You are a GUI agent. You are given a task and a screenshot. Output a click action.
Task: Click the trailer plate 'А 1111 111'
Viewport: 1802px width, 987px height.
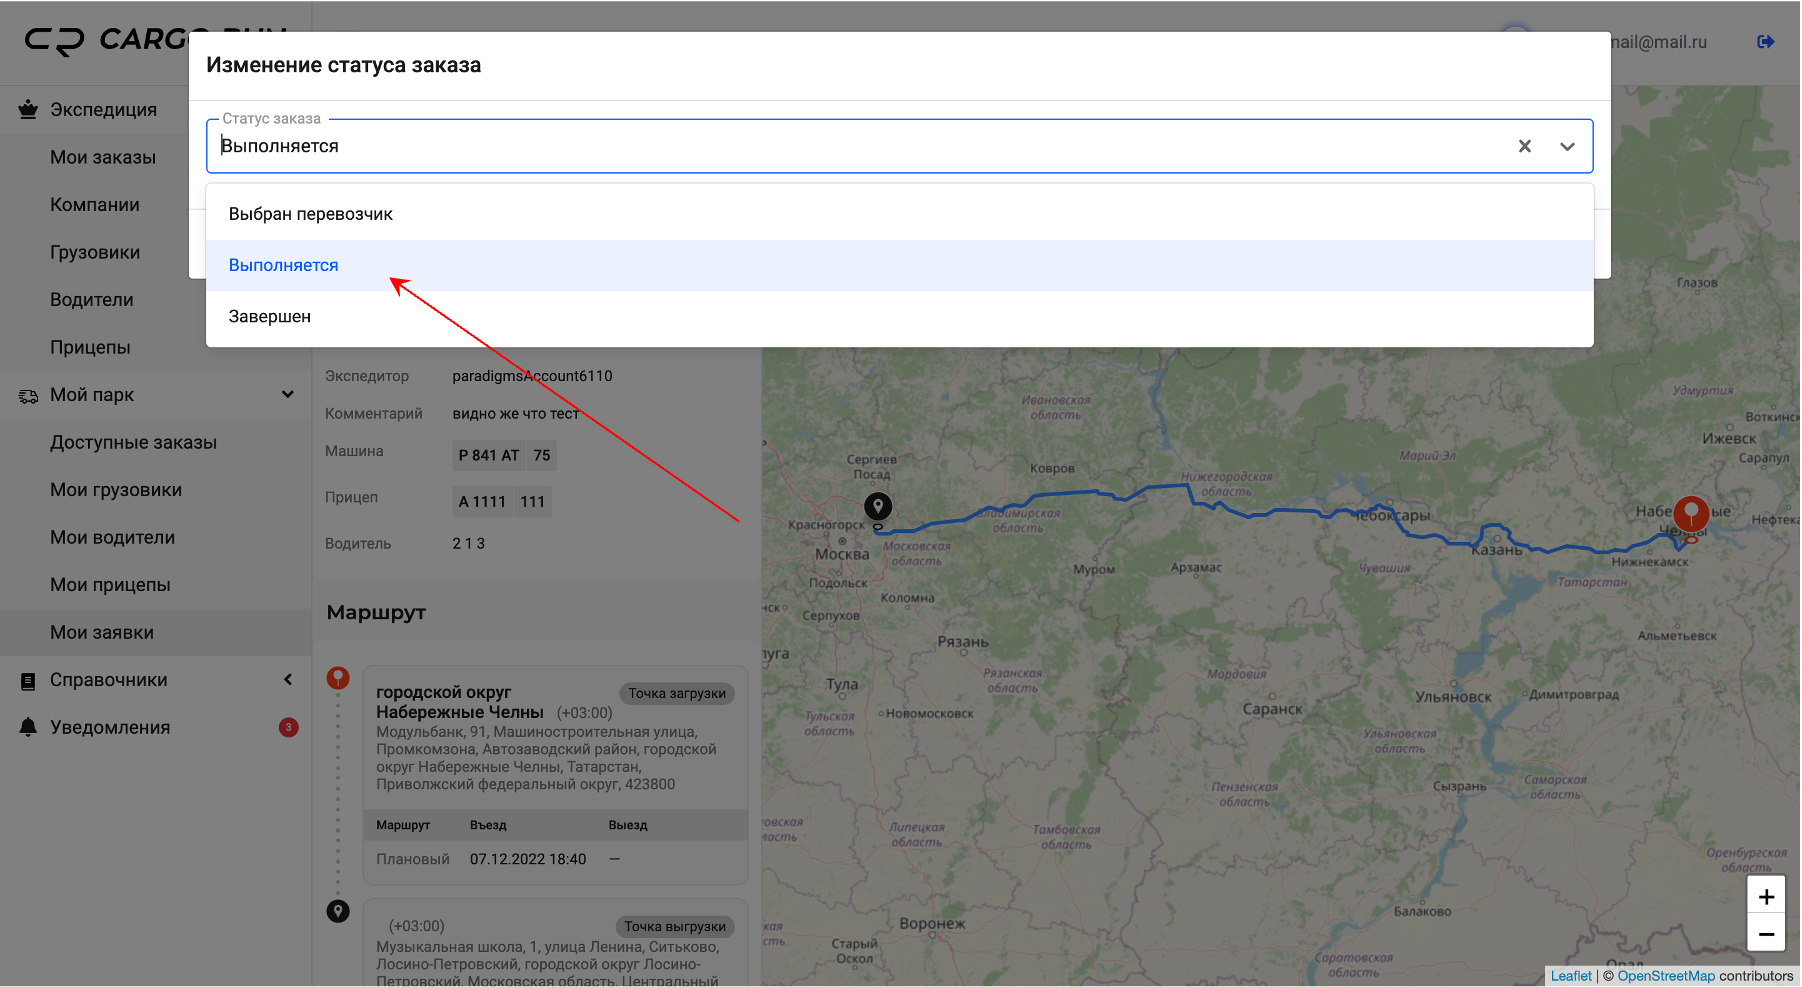pyautogui.click(x=501, y=501)
